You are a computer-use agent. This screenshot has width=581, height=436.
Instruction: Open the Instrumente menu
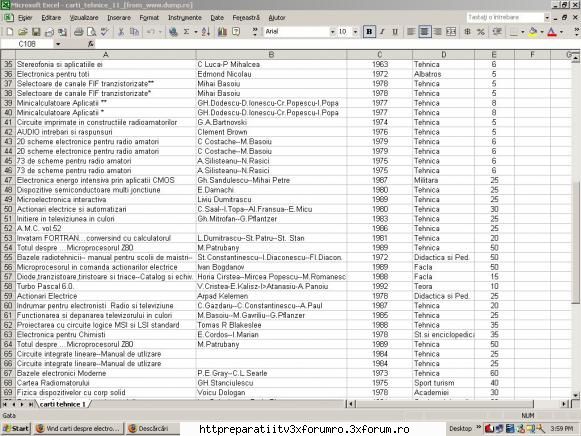pyautogui.click(x=185, y=17)
